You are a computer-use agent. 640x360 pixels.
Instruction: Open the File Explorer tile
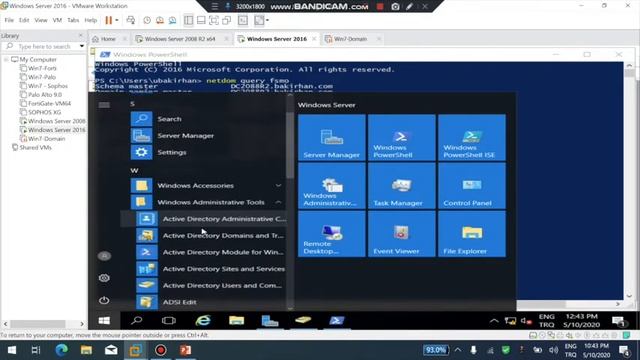472,234
